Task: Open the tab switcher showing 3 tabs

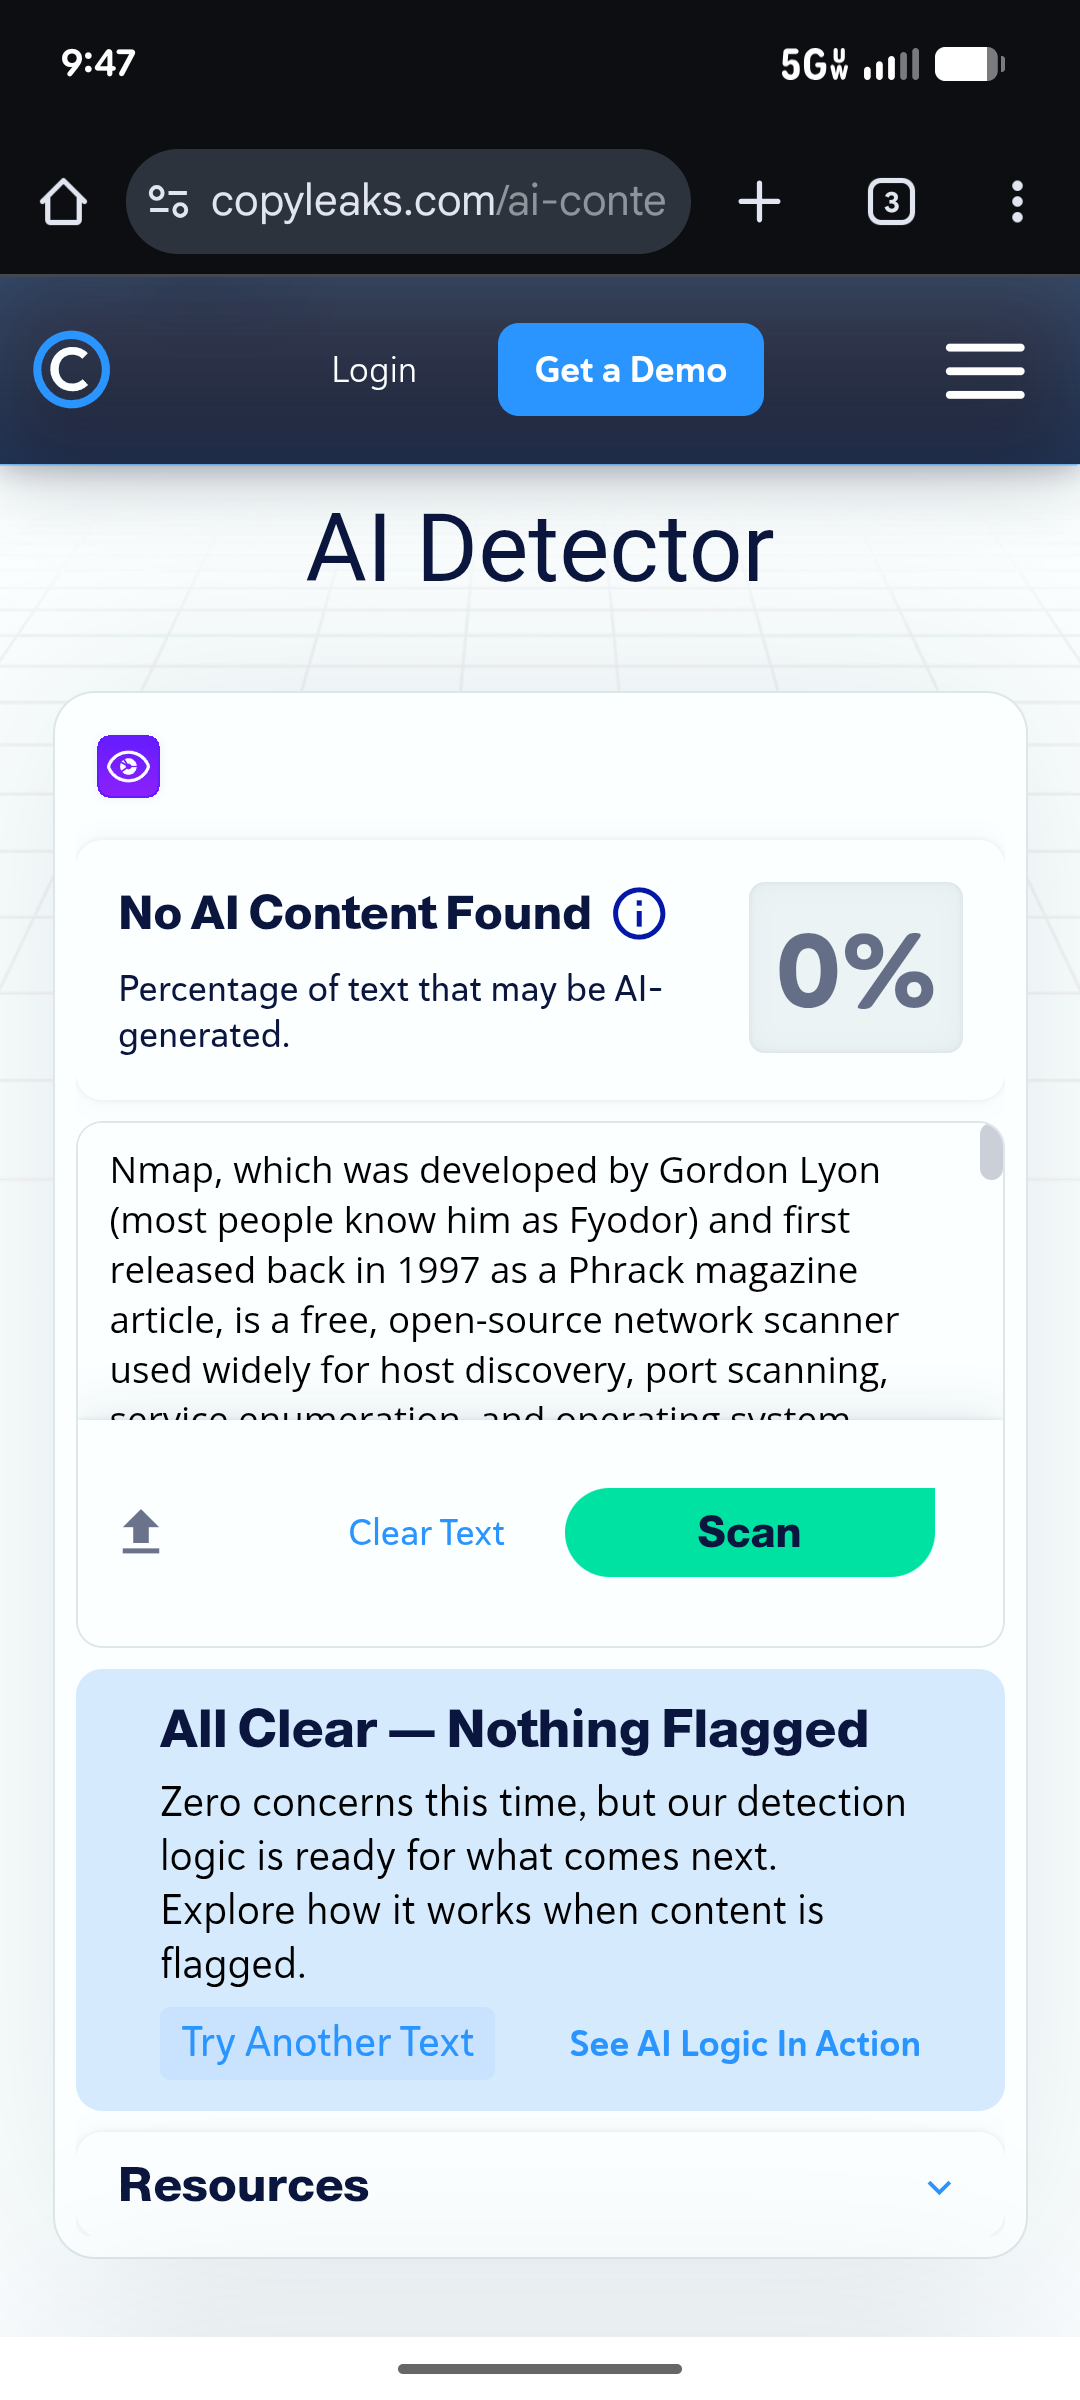Action: click(x=891, y=202)
